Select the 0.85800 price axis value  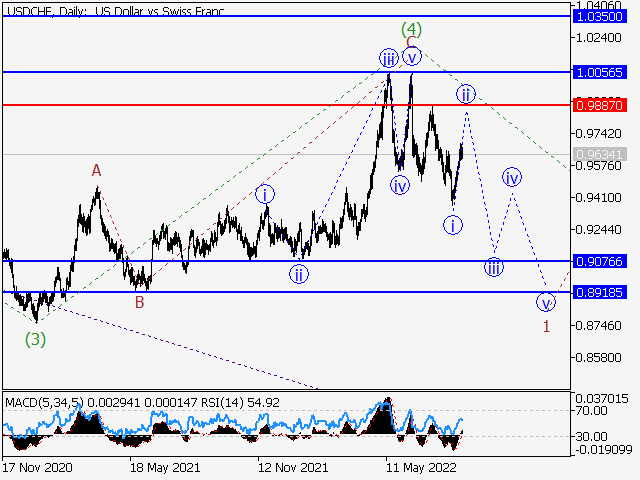coord(599,358)
